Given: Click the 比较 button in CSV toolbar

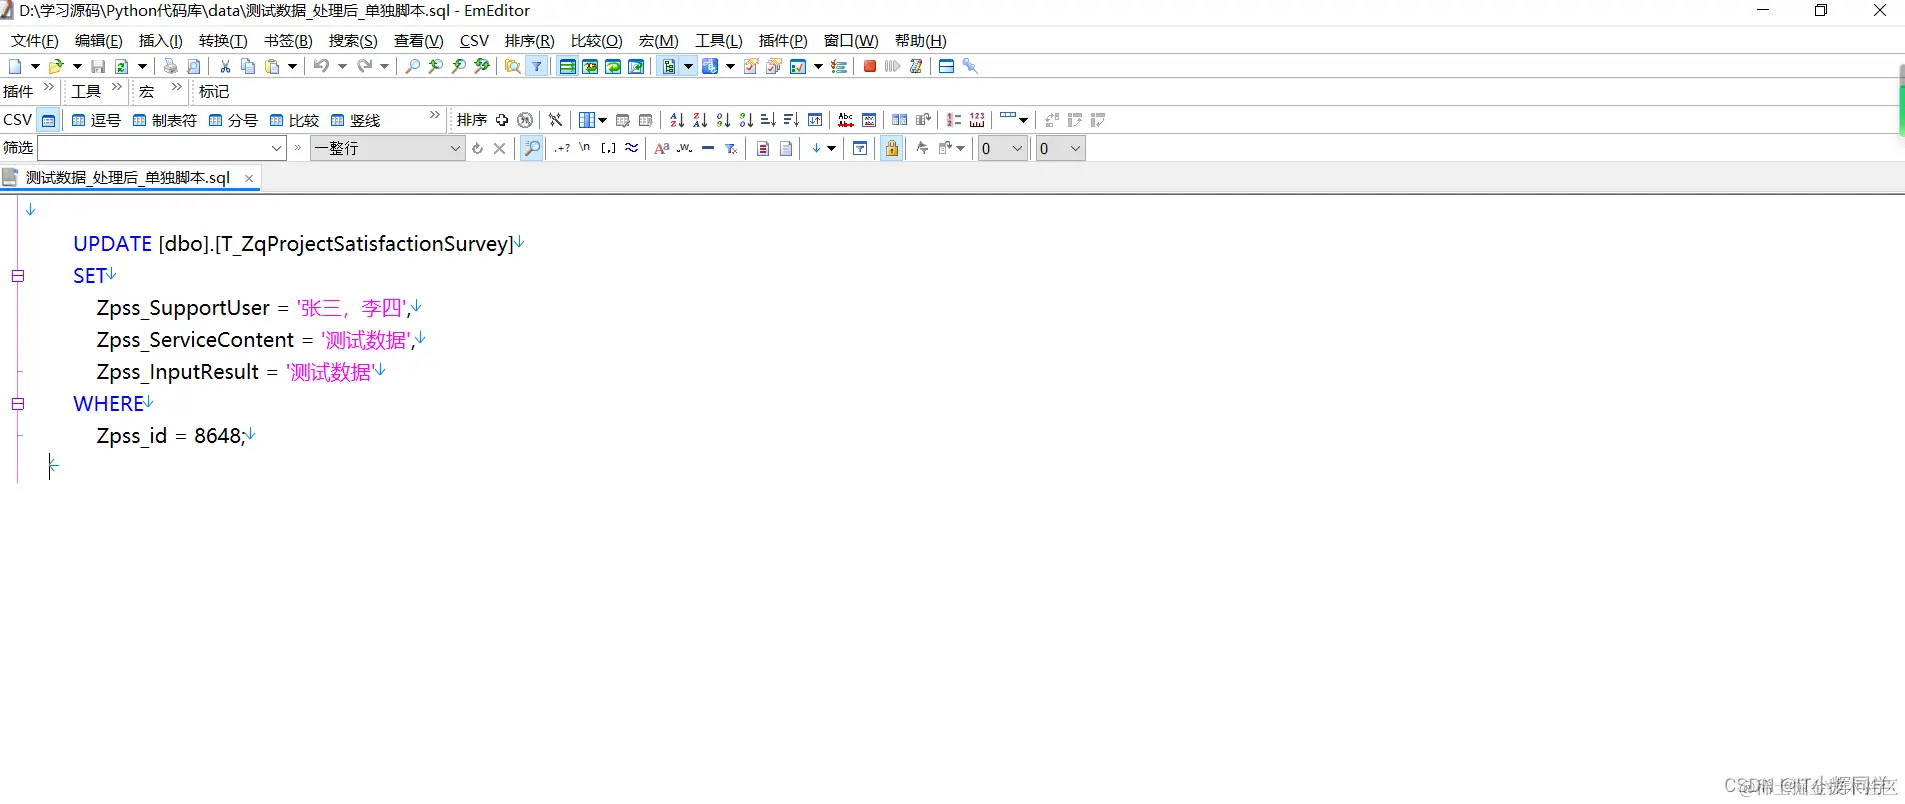Looking at the screenshot, I should [x=294, y=120].
